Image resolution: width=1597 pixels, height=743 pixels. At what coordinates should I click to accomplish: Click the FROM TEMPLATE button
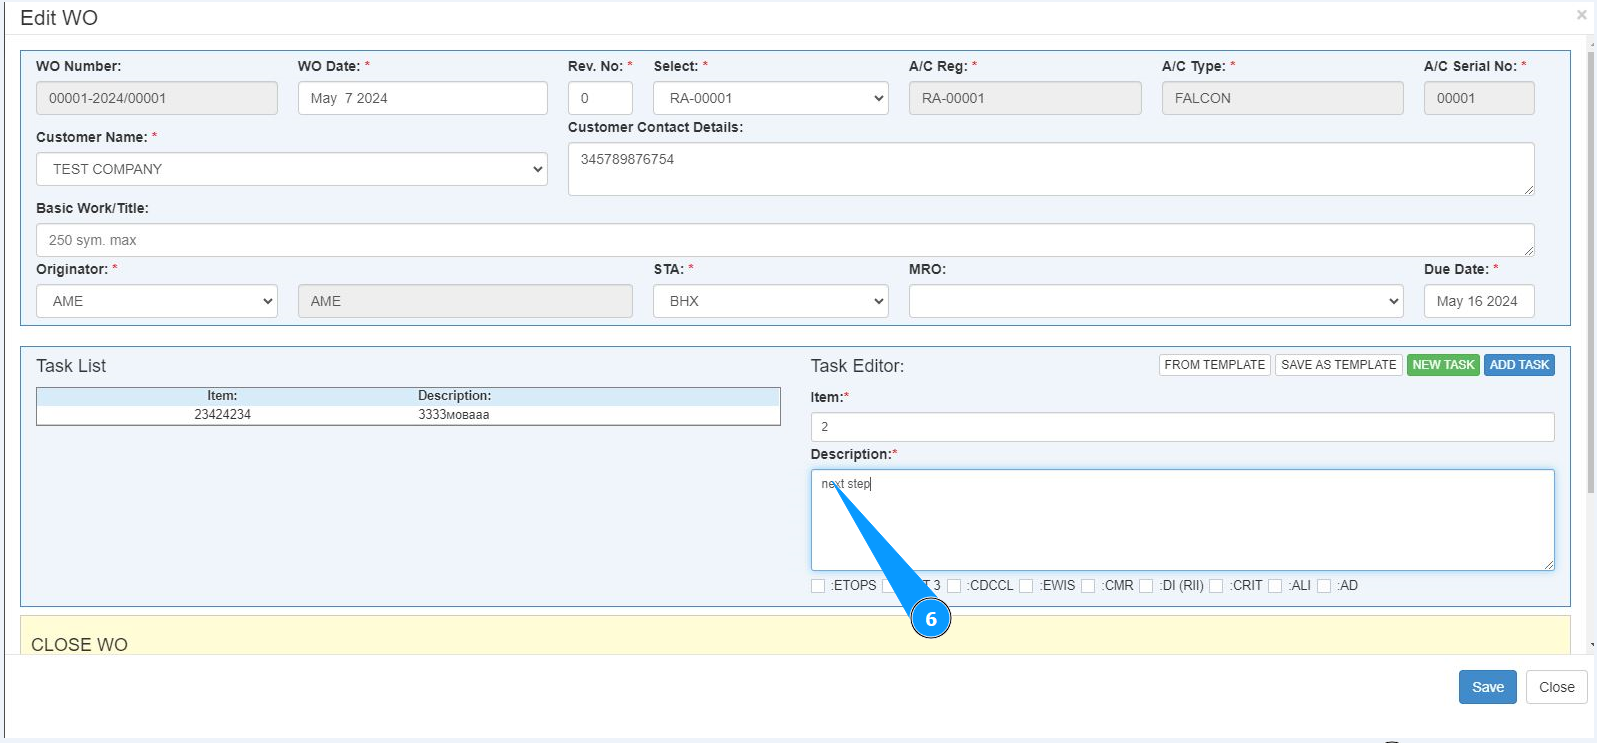point(1214,365)
